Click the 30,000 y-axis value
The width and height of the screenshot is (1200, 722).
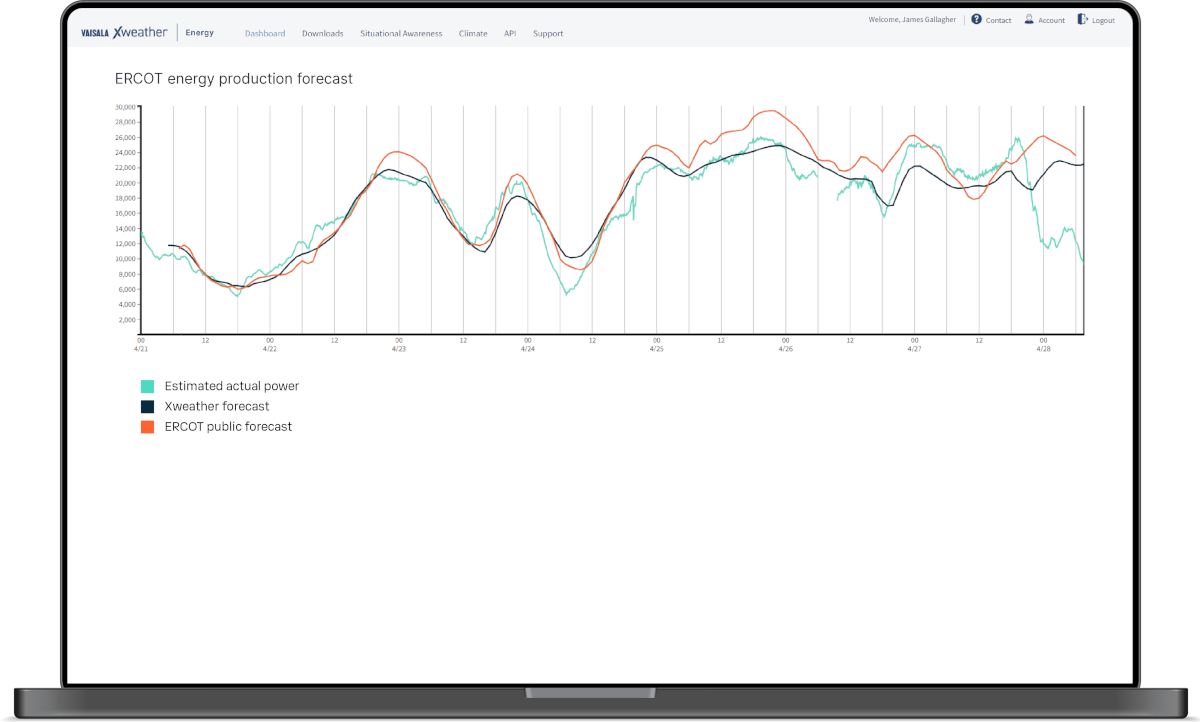(x=125, y=107)
